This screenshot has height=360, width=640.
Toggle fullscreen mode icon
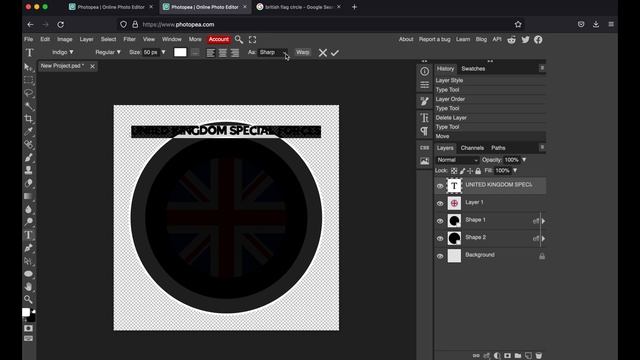(252, 40)
